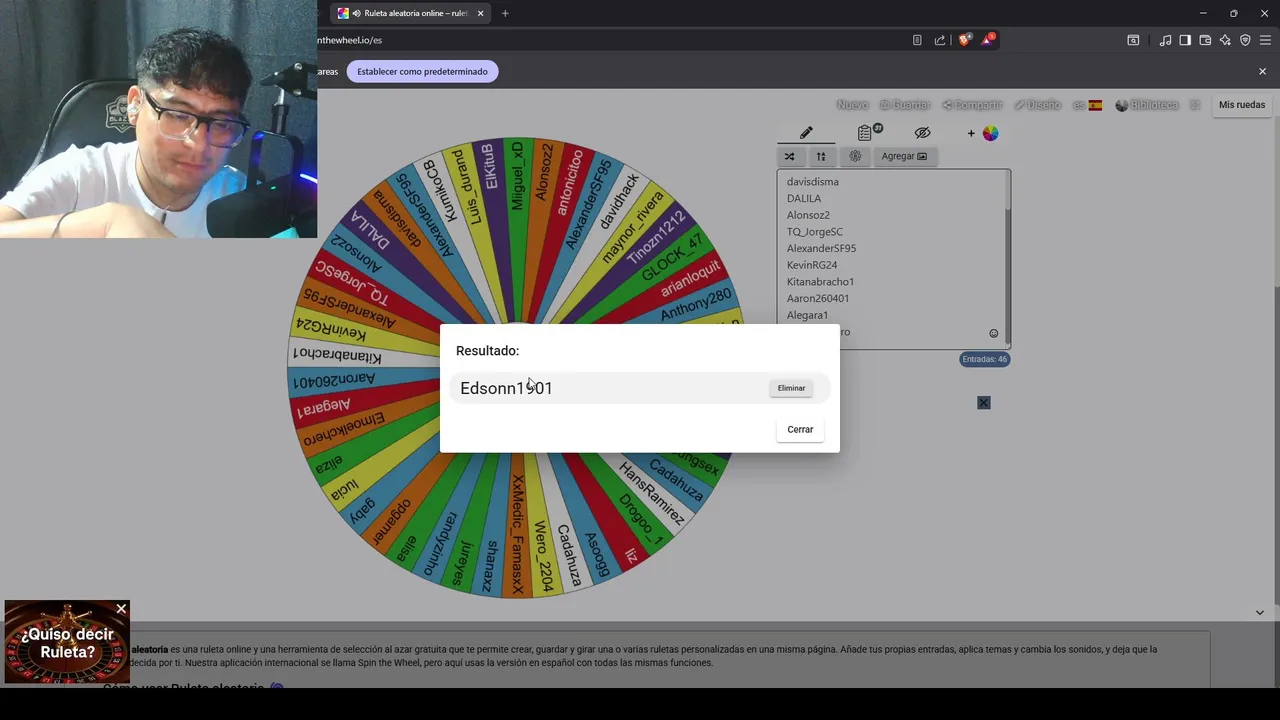
Task: Close the Ruleta advertisement popup
Action: (x=121, y=609)
